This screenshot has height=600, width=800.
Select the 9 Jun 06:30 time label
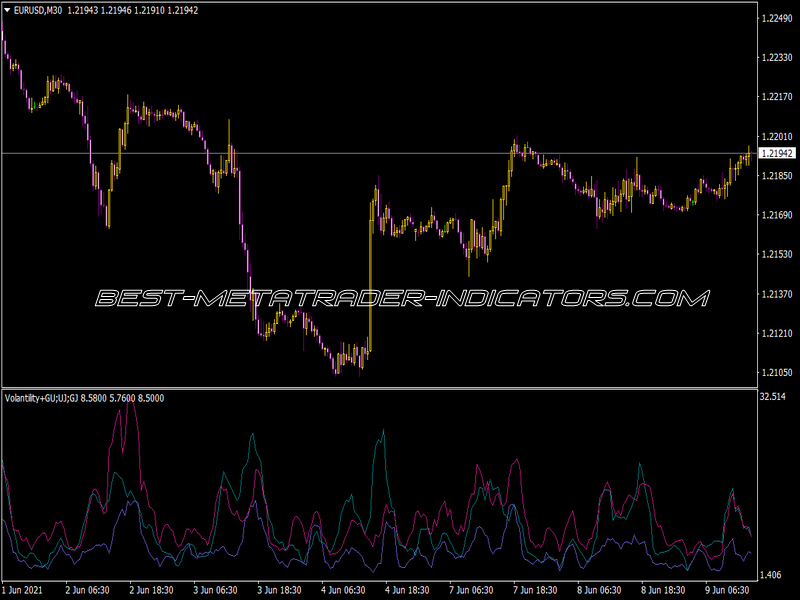(727, 590)
